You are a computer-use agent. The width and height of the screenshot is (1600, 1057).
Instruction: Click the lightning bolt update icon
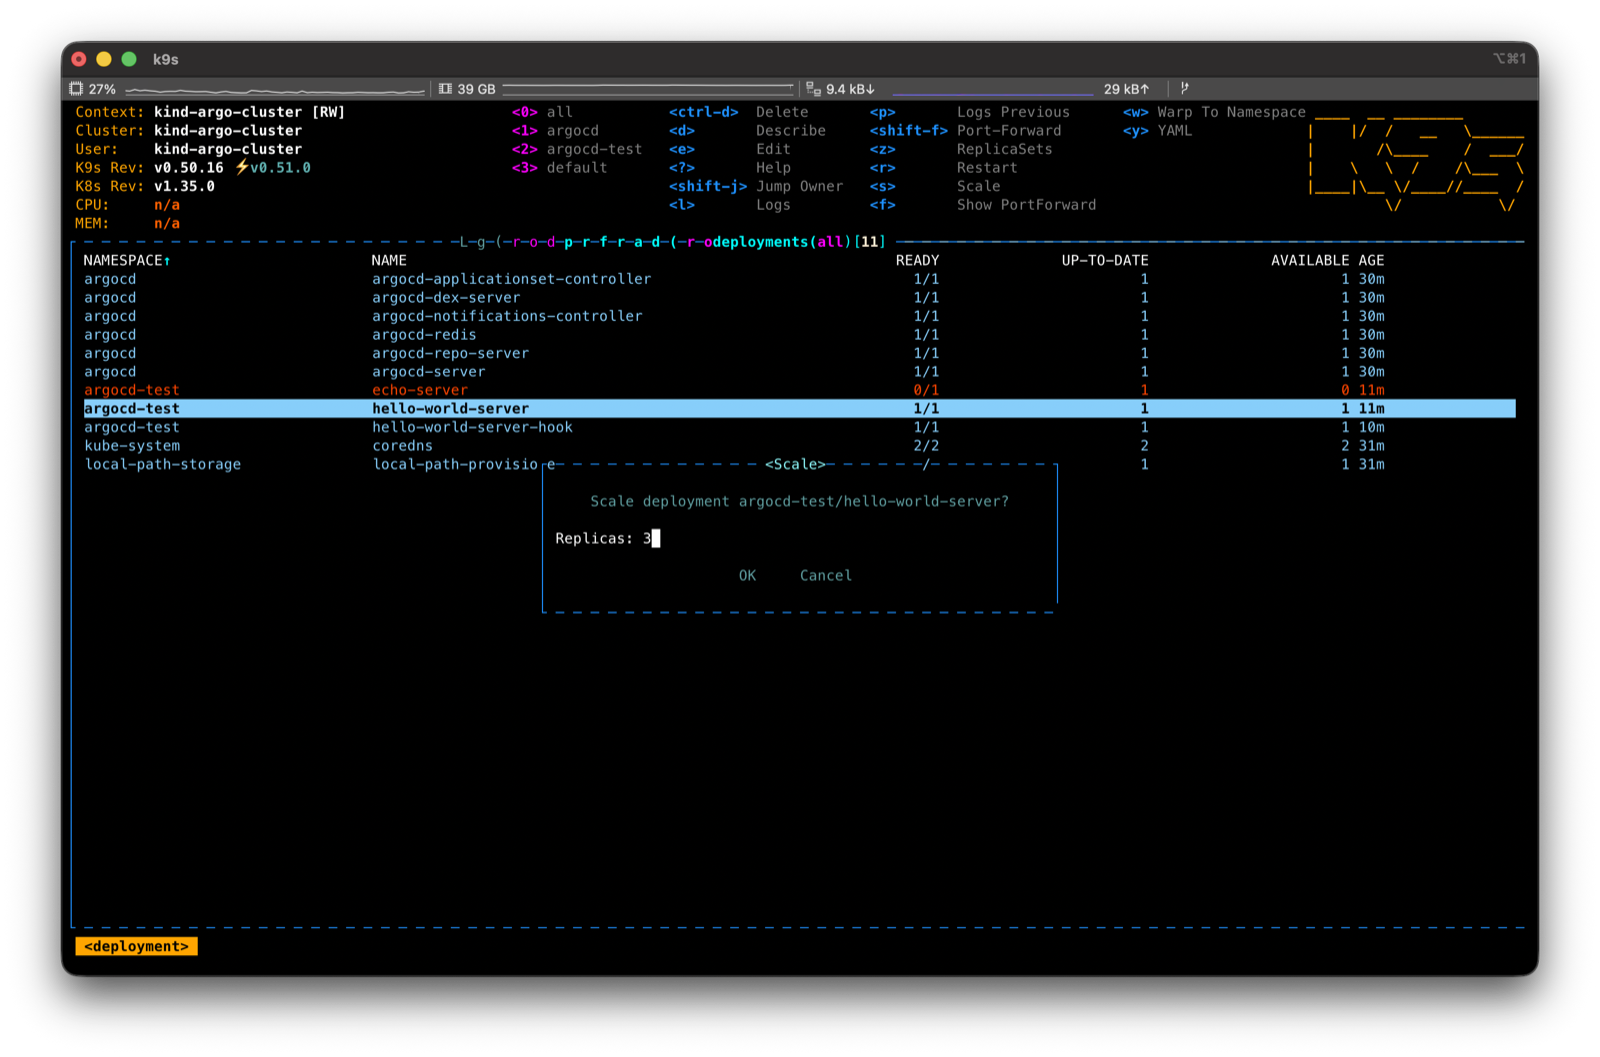pyautogui.click(x=241, y=167)
